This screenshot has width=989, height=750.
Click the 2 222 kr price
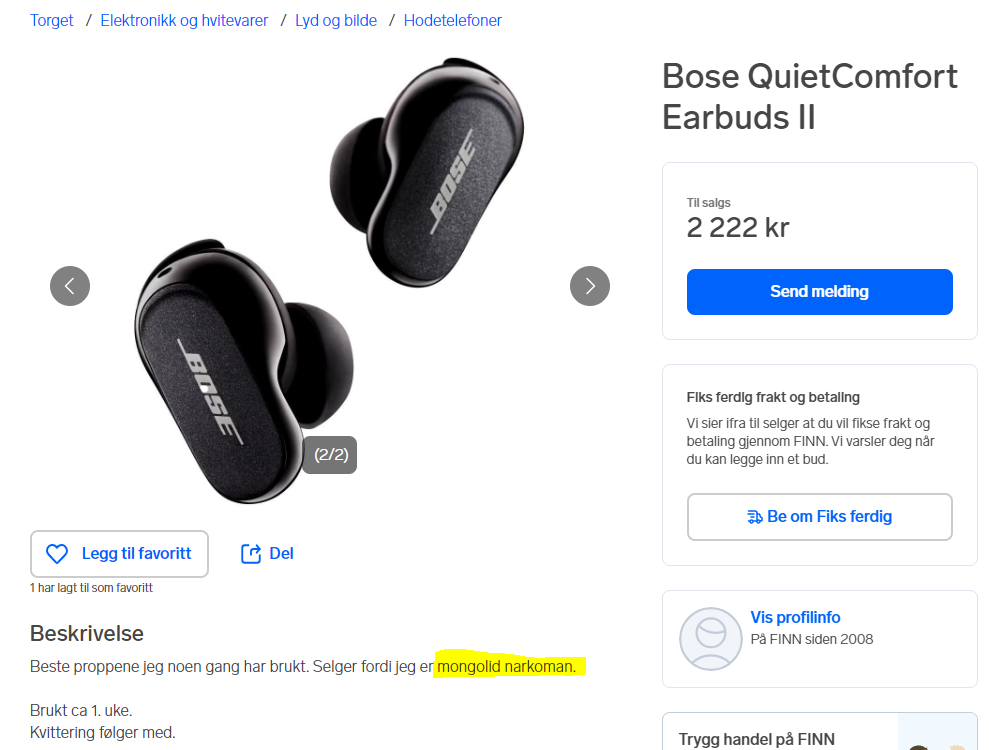click(x=738, y=228)
